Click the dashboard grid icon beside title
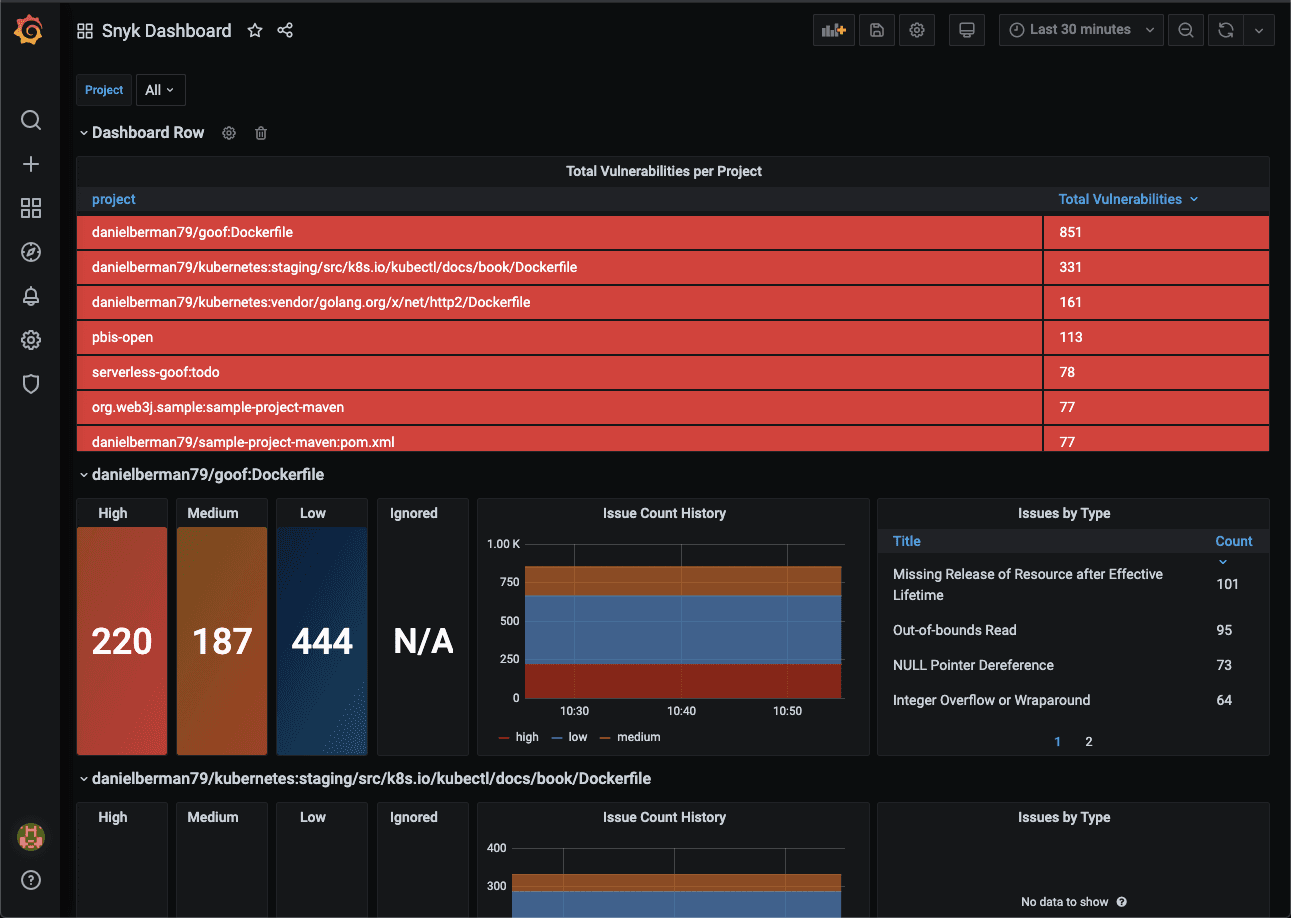1291x918 pixels. pyautogui.click(x=85, y=31)
